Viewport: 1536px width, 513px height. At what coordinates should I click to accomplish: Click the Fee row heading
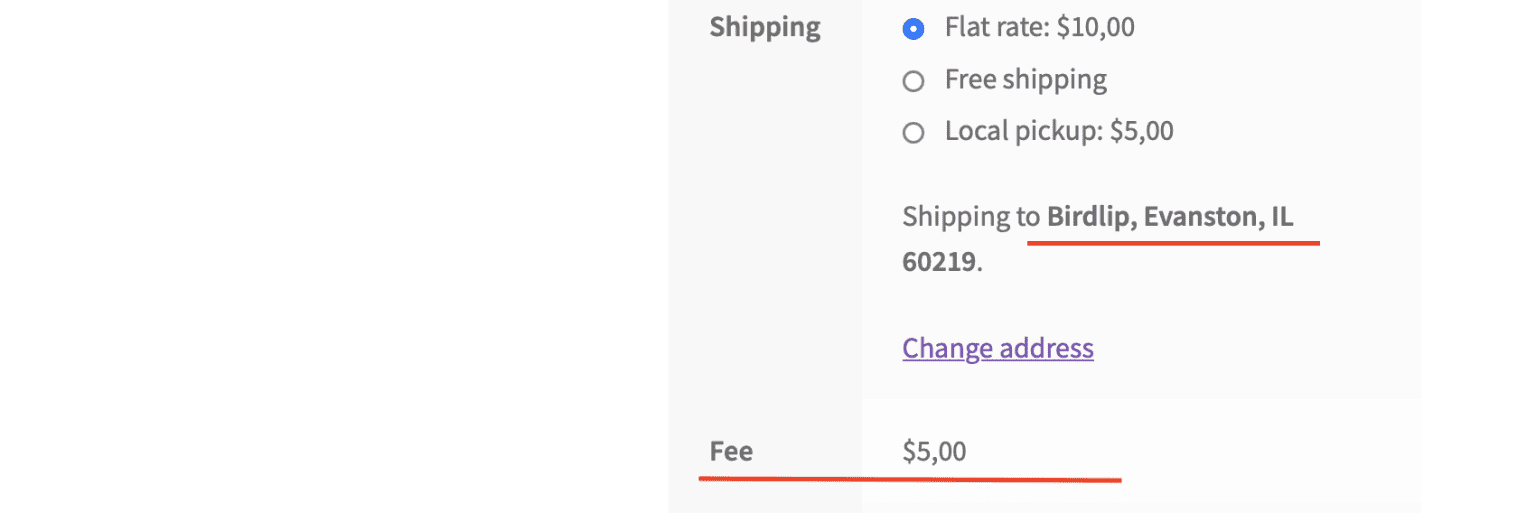click(x=731, y=452)
